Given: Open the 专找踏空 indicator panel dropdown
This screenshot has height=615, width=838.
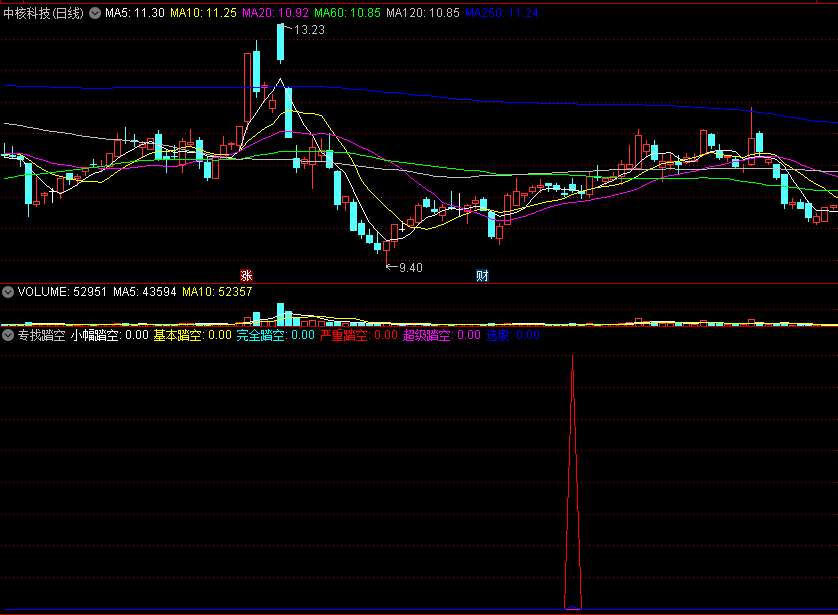Looking at the screenshot, I should point(7,335).
